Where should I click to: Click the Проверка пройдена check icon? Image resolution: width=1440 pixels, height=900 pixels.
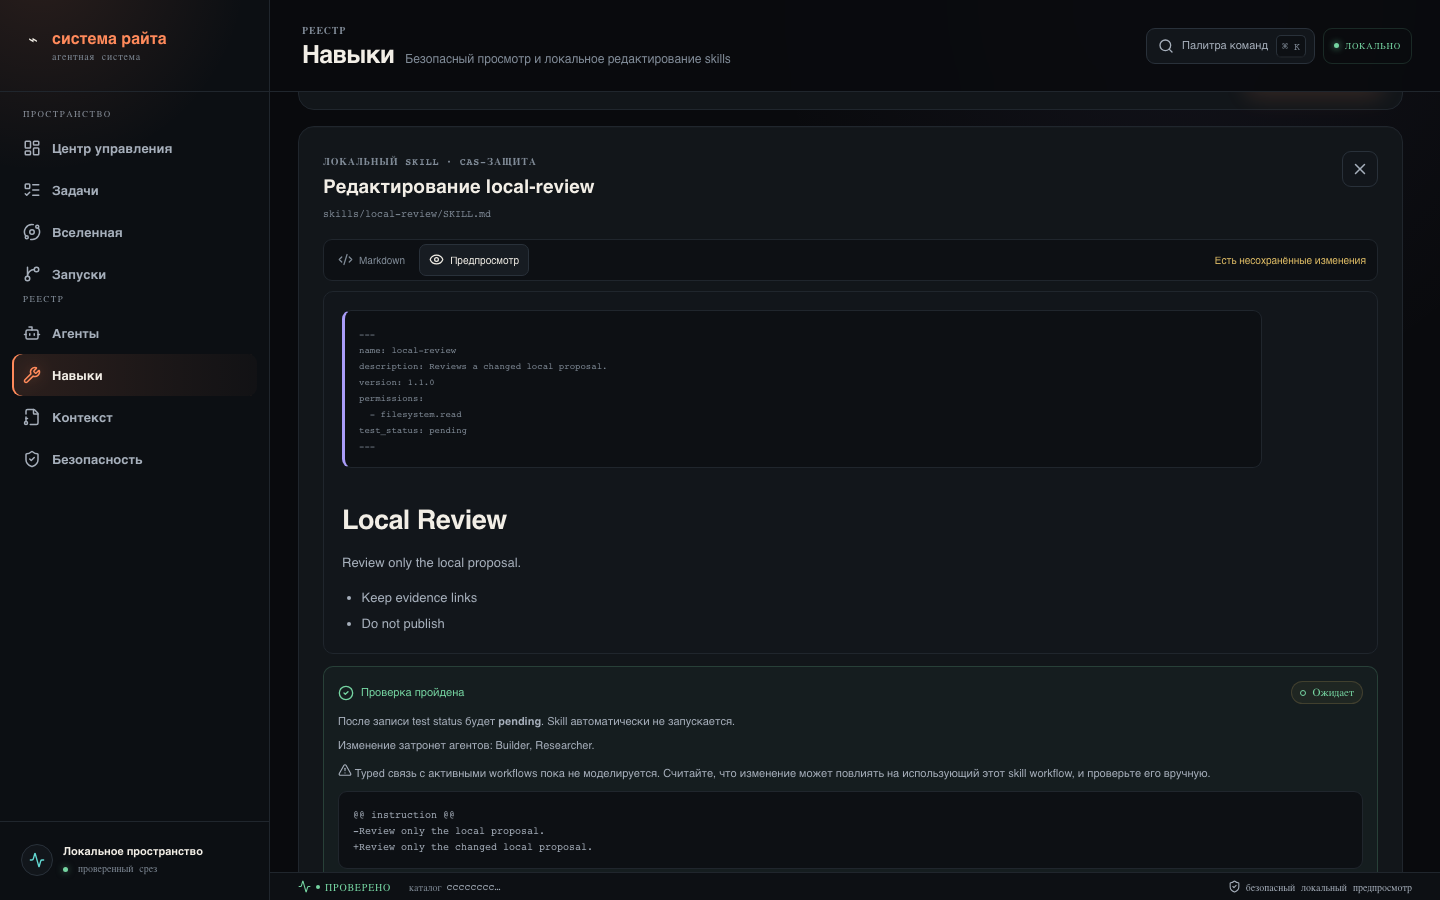346,693
